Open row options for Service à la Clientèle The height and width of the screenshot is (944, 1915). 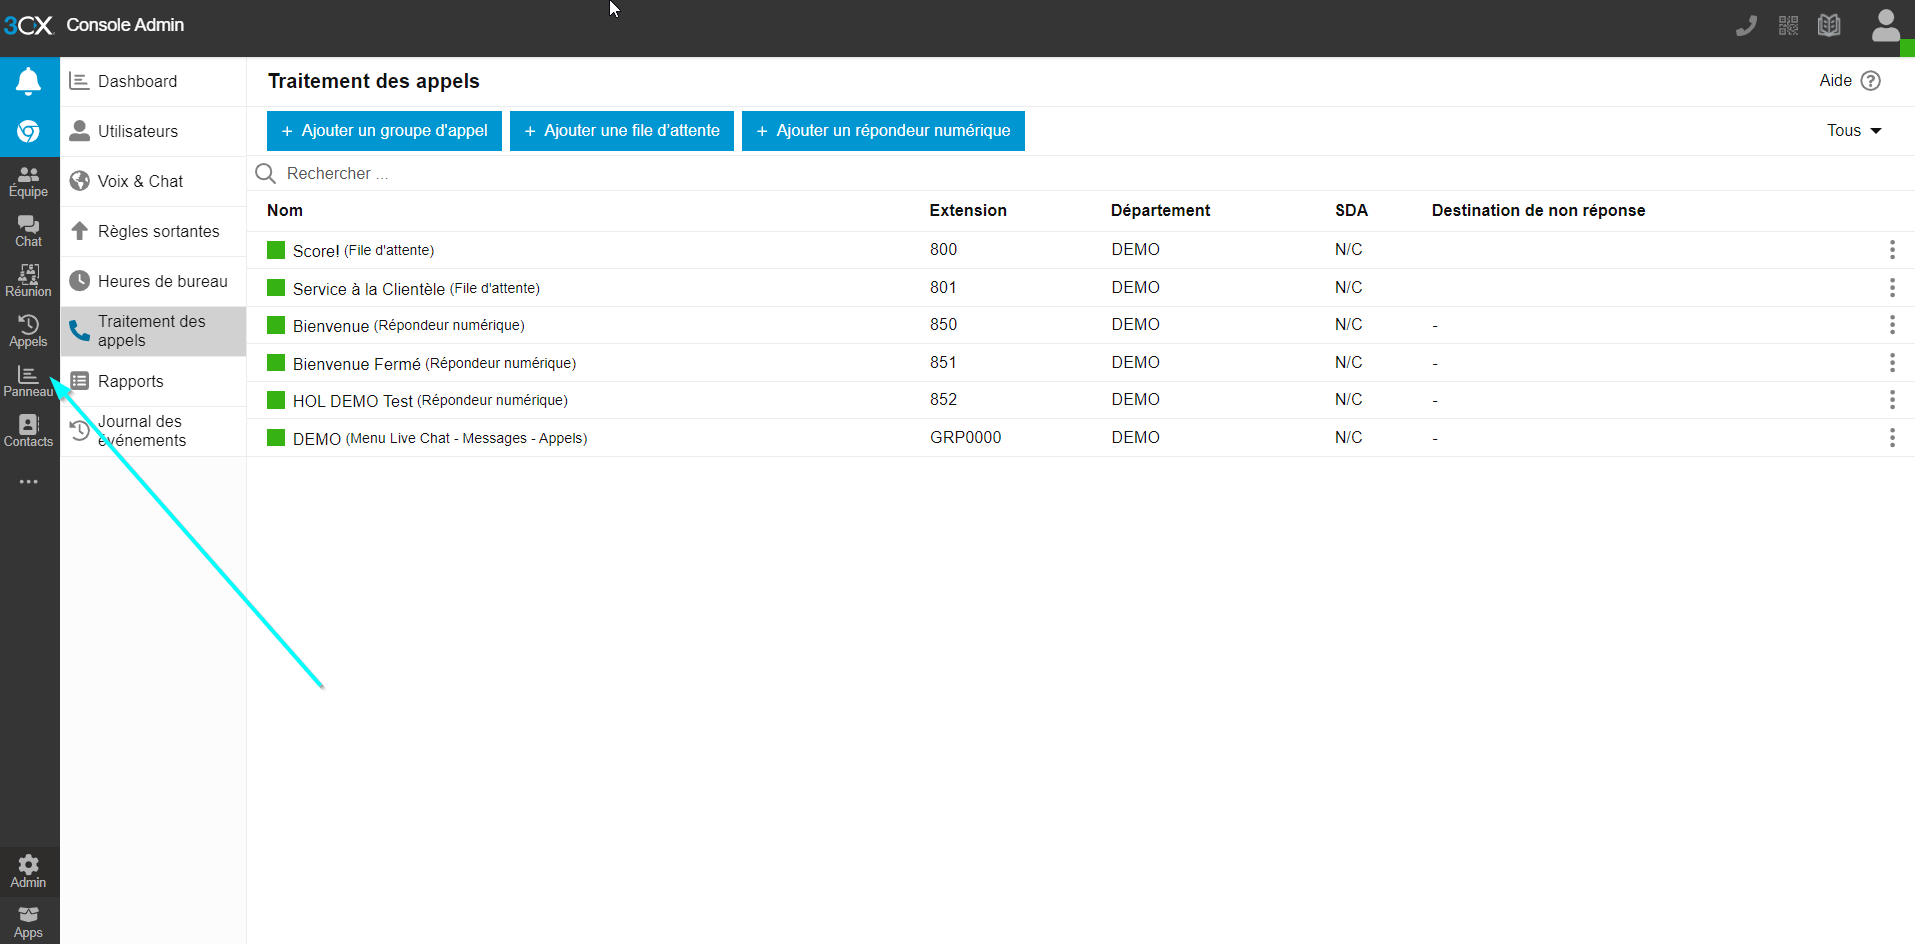pyautogui.click(x=1892, y=288)
